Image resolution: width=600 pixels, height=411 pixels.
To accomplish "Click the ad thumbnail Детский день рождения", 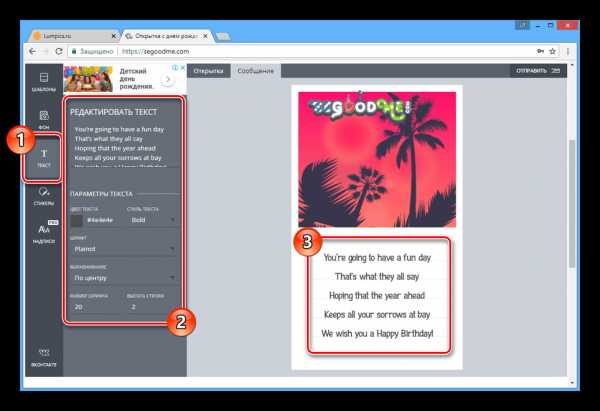I will click(x=88, y=79).
